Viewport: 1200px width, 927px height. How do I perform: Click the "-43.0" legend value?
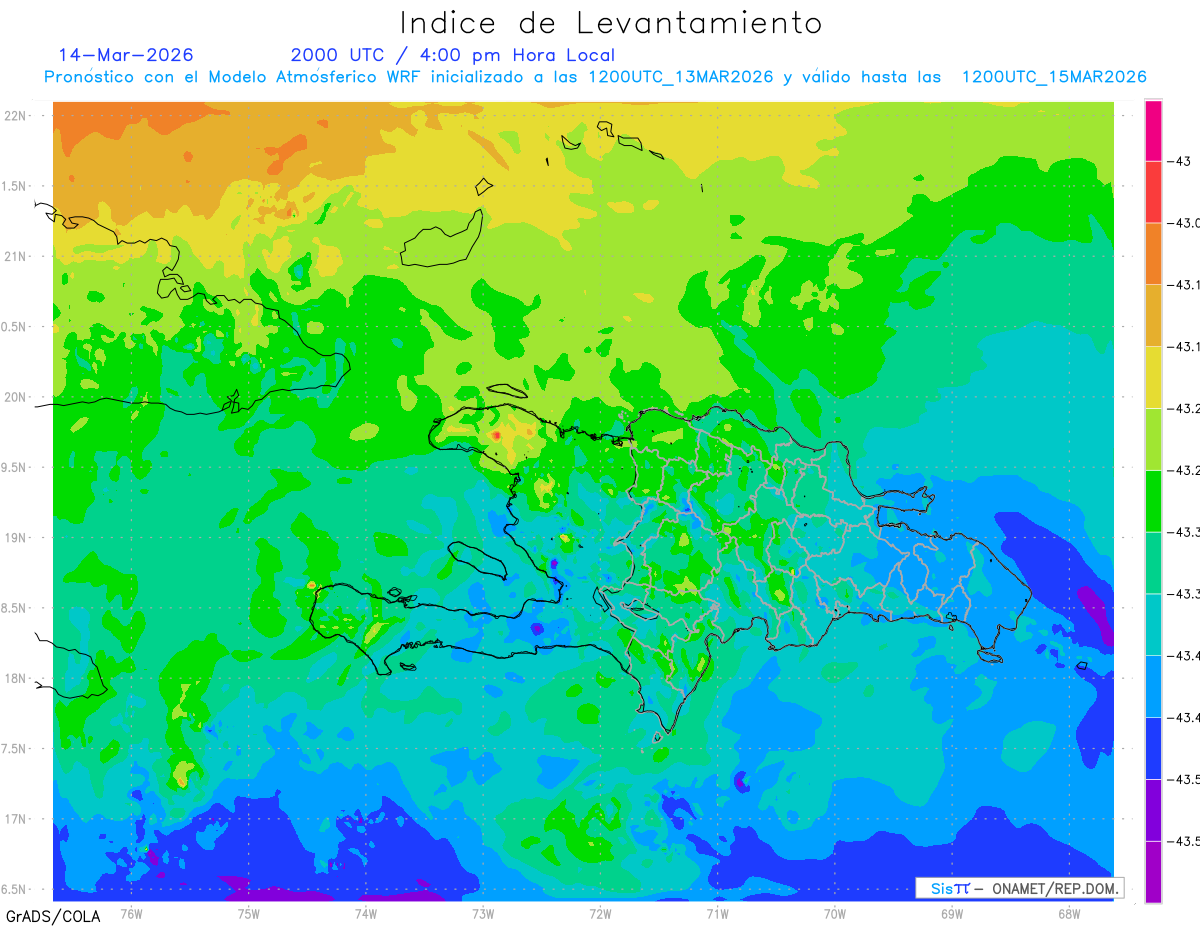1186,223
